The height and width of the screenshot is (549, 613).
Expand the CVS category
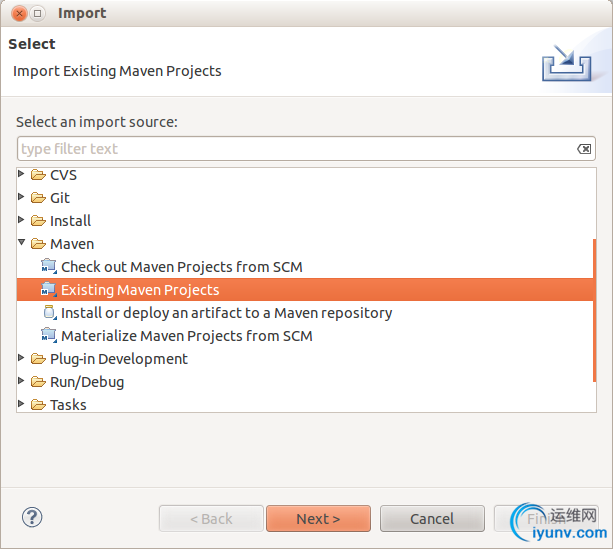click(22, 175)
